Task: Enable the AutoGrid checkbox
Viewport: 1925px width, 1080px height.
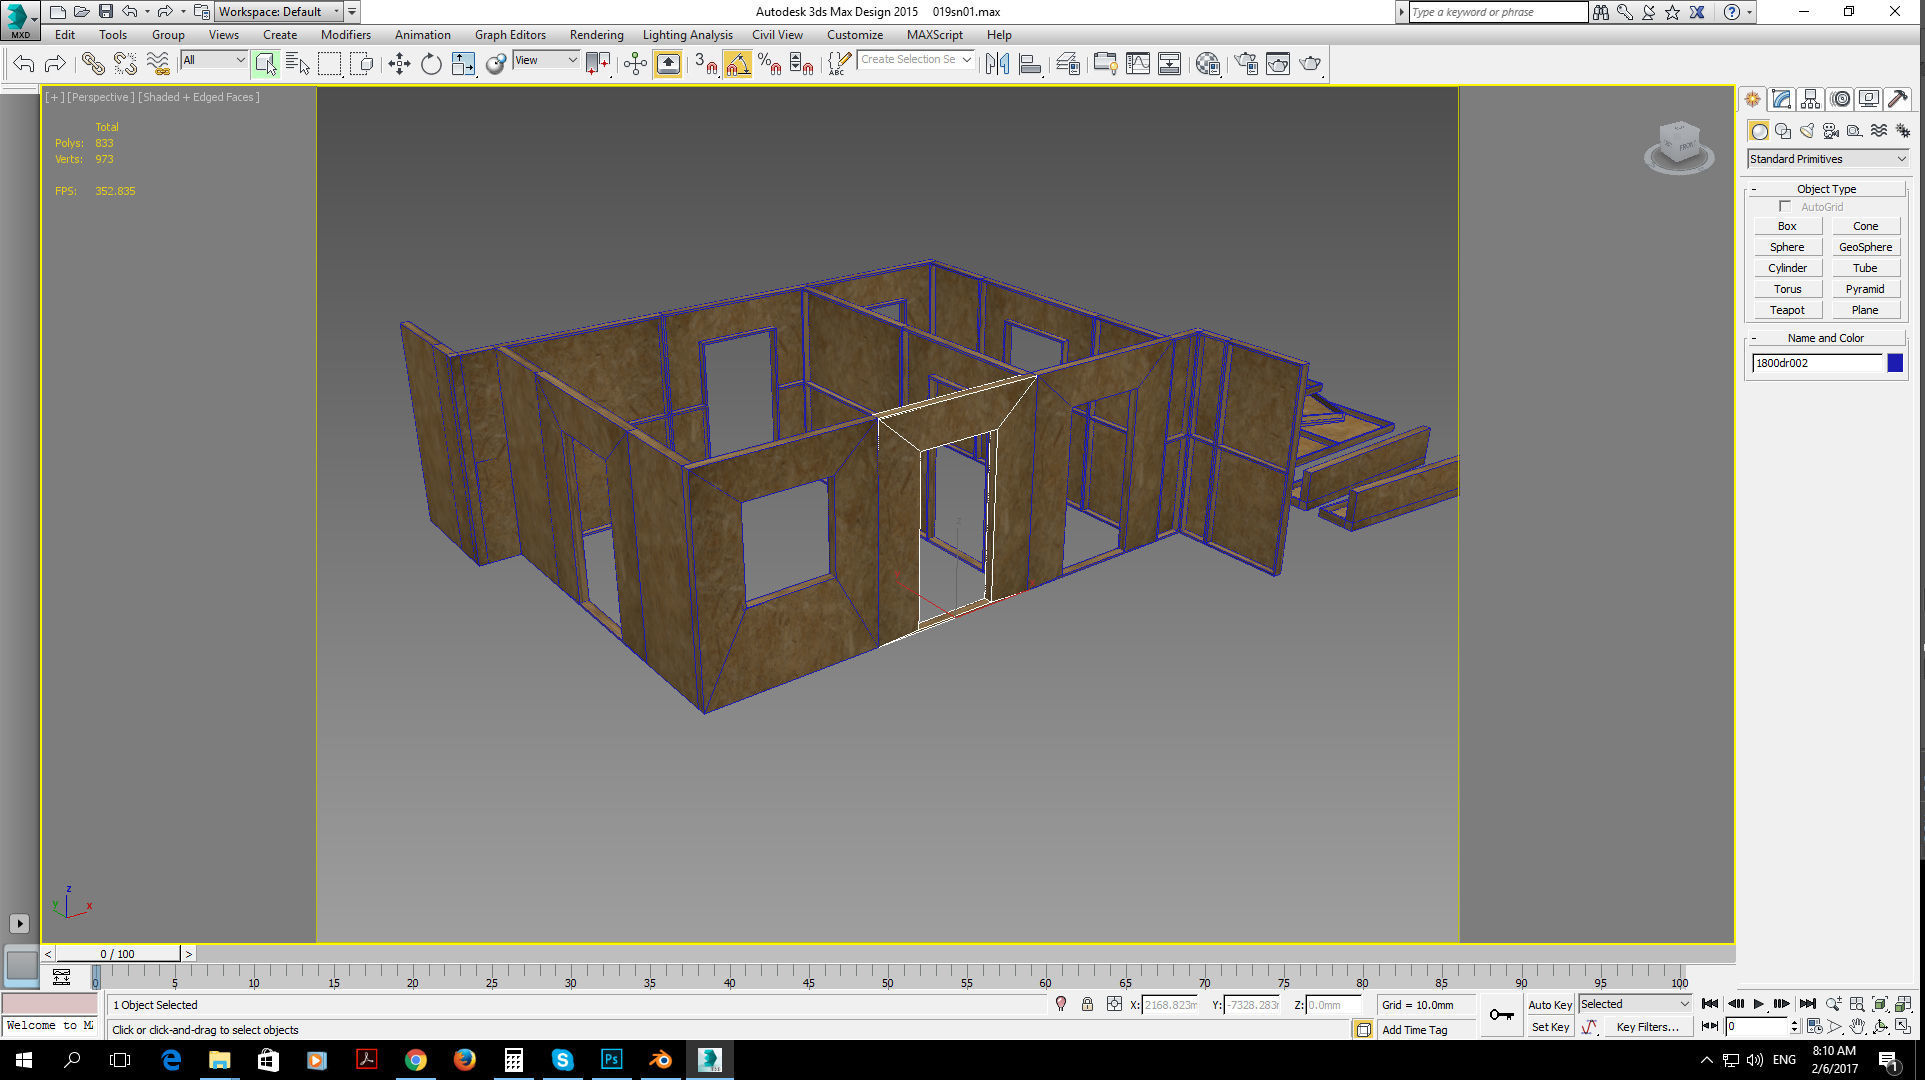Action: click(x=1784, y=207)
